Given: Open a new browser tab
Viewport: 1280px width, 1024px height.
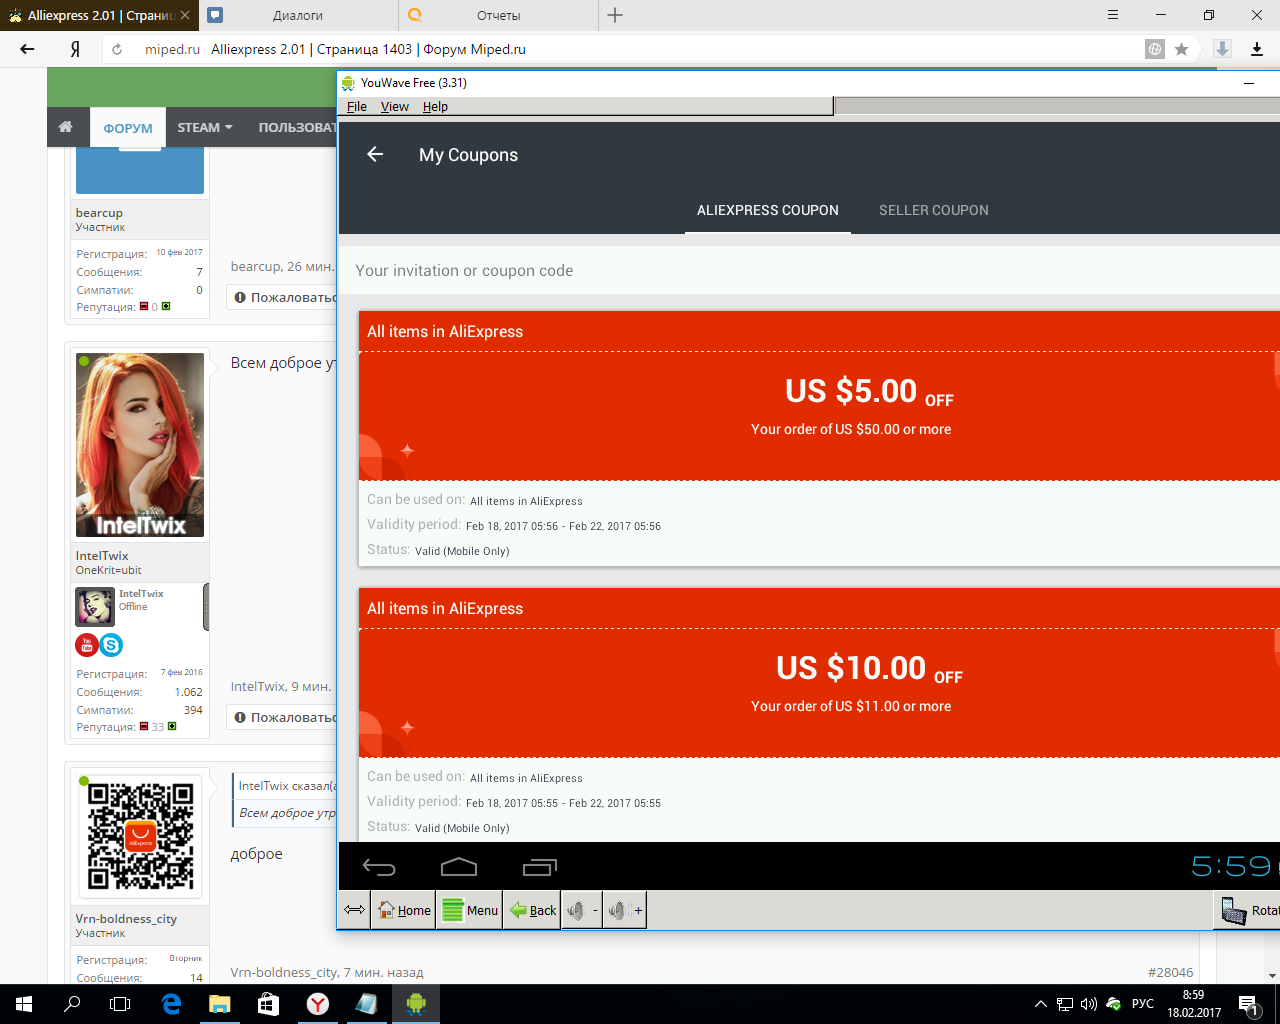Looking at the screenshot, I should pos(615,15).
